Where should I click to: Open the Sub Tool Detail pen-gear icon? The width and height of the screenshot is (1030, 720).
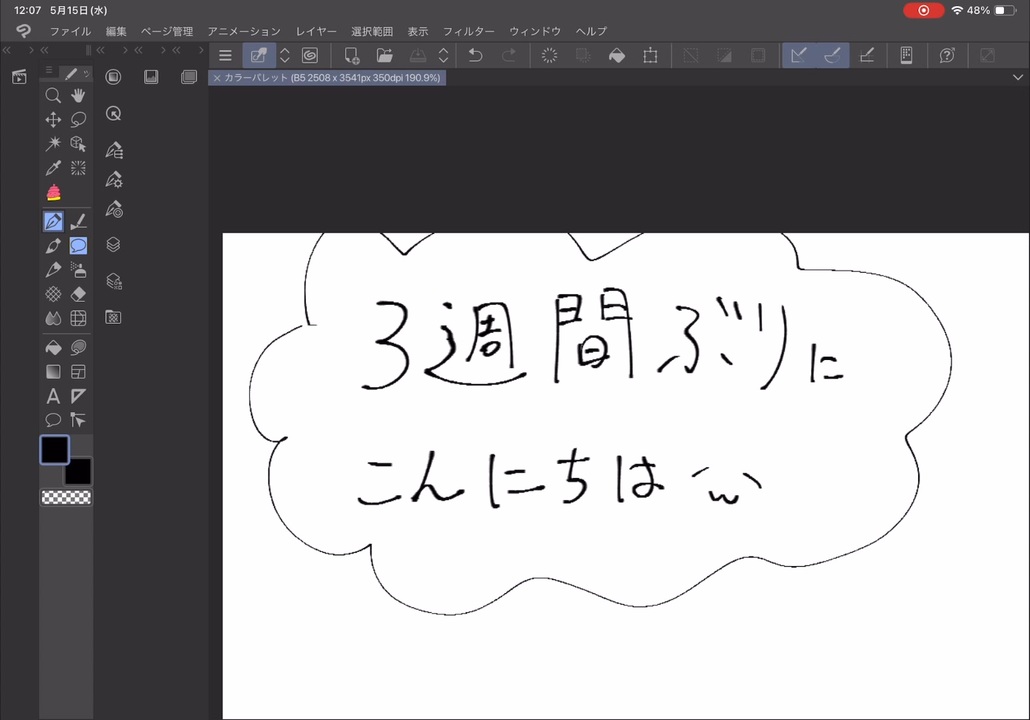click(x=114, y=179)
